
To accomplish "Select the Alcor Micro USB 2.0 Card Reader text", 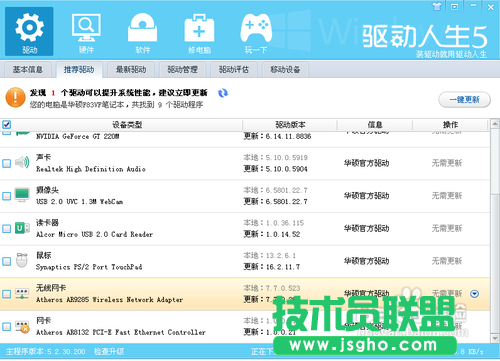I will point(94,234).
